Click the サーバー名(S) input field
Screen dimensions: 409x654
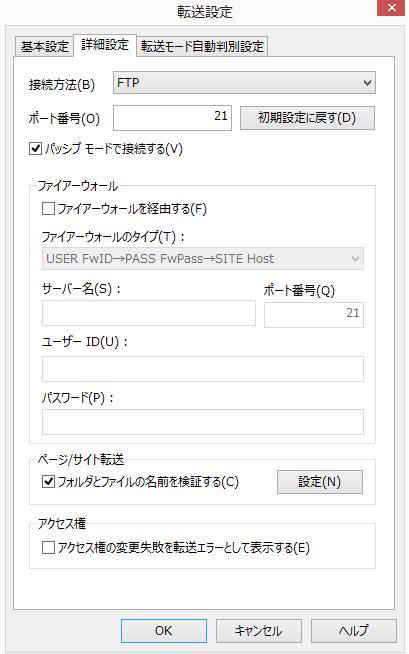tap(149, 313)
